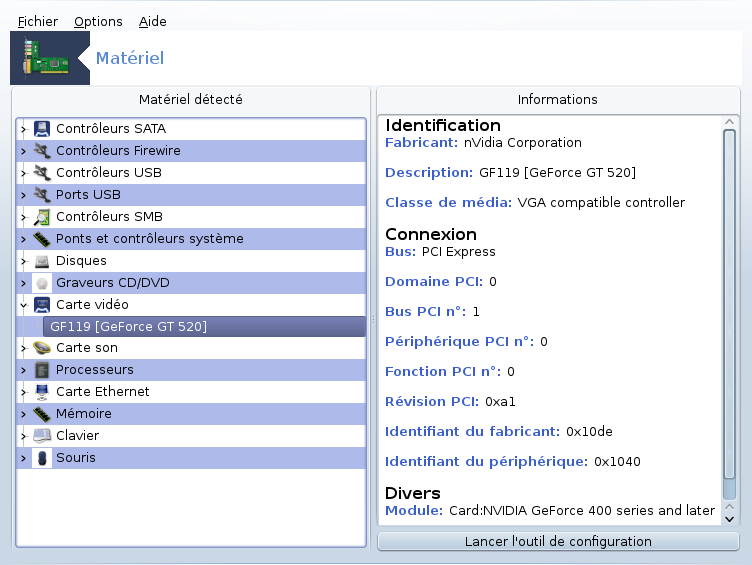Expand the Contrôleurs SATA tree node
This screenshot has width=752, height=565.
(x=24, y=129)
